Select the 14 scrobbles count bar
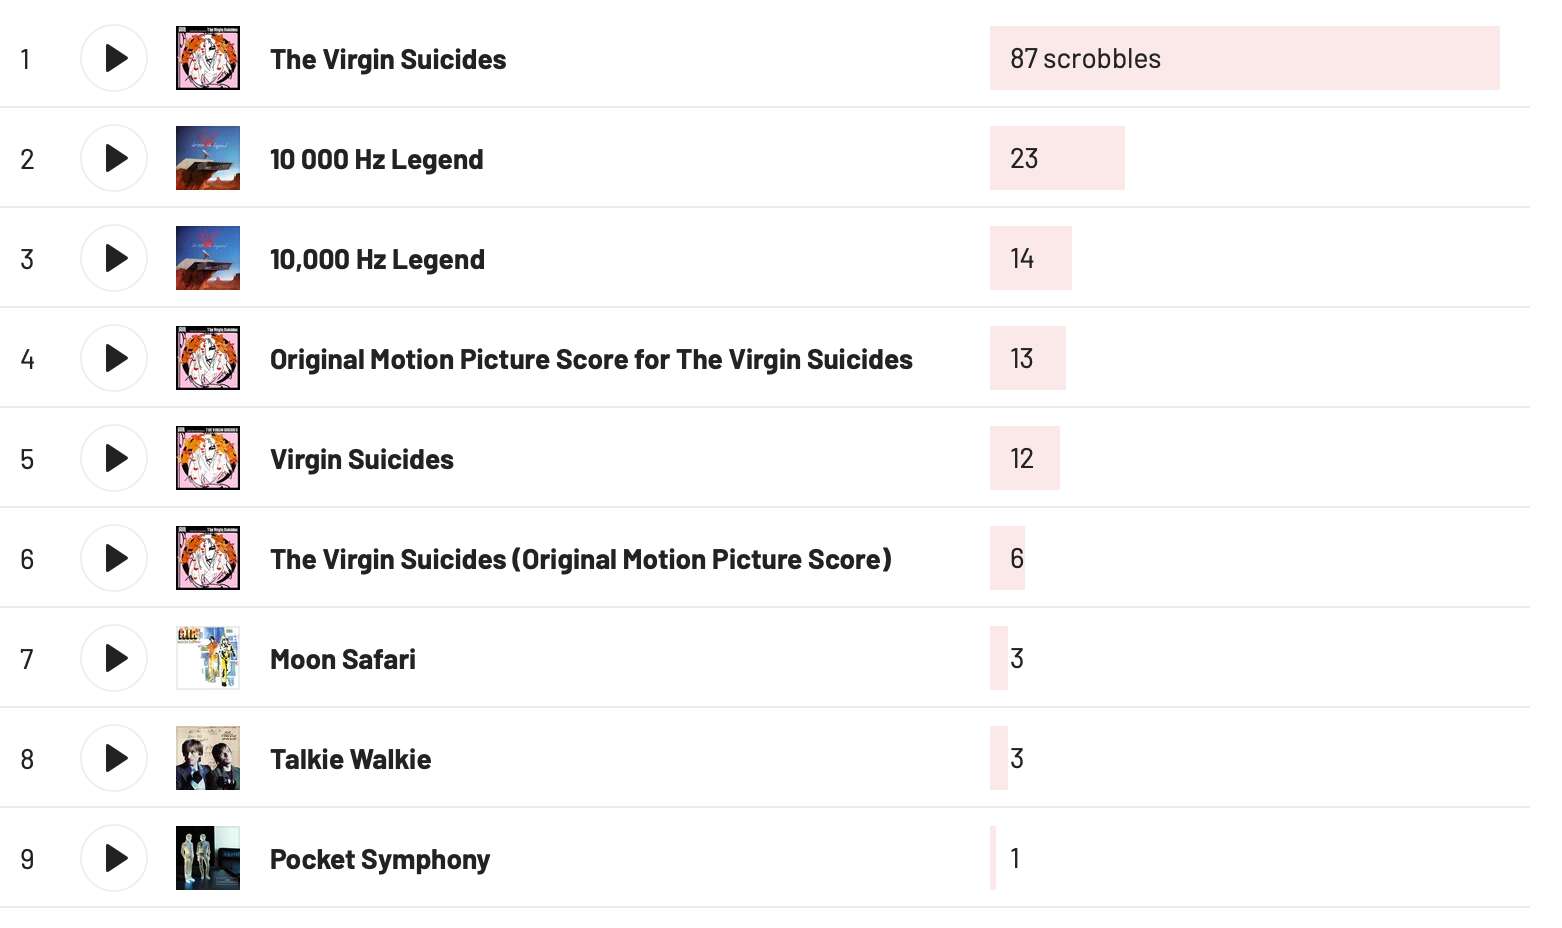This screenshot has width=1562, height=928. [1030, 258]
